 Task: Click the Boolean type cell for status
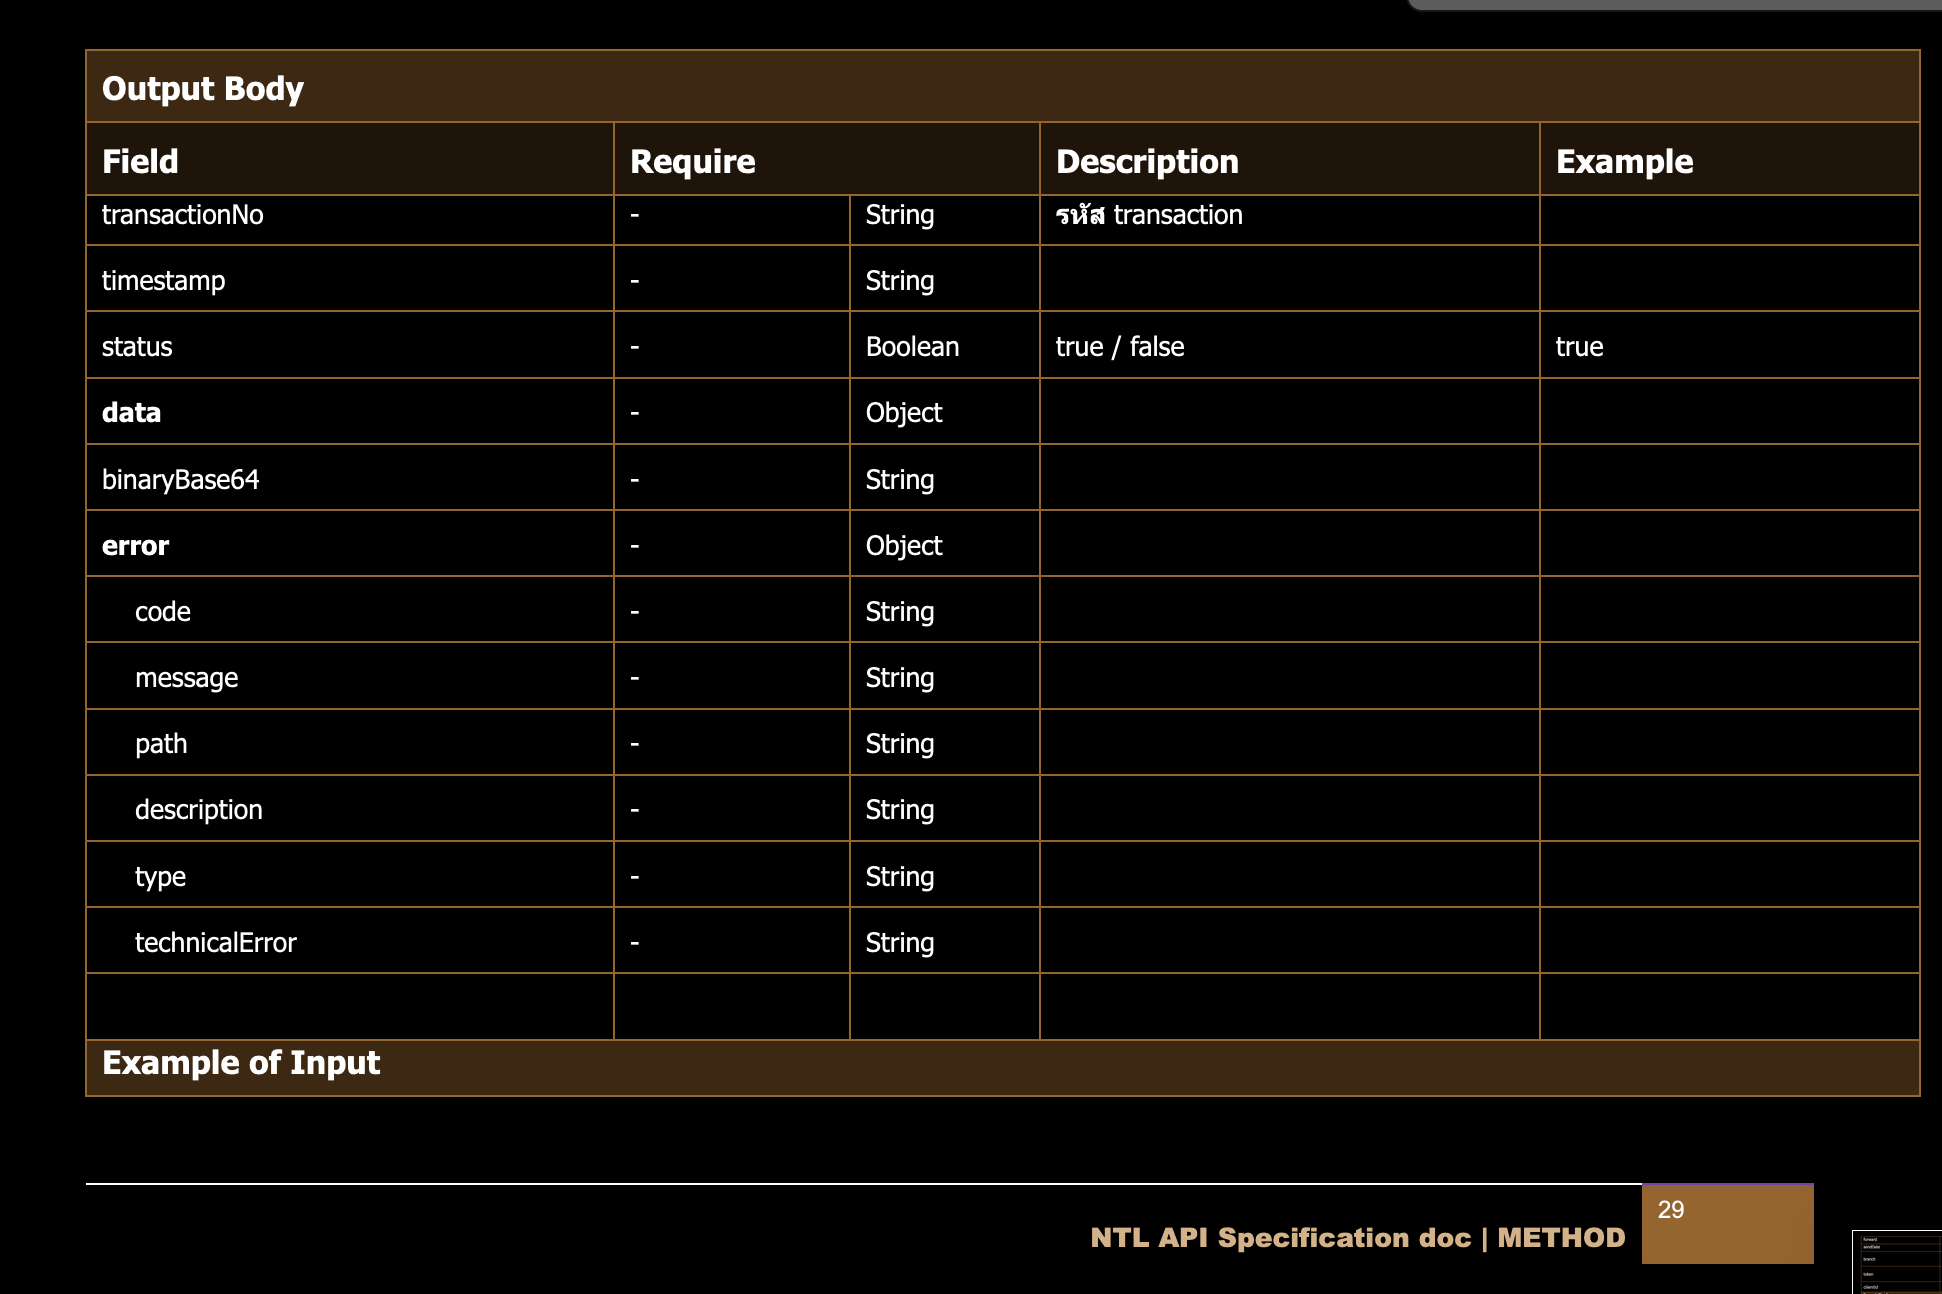point(912,347)
